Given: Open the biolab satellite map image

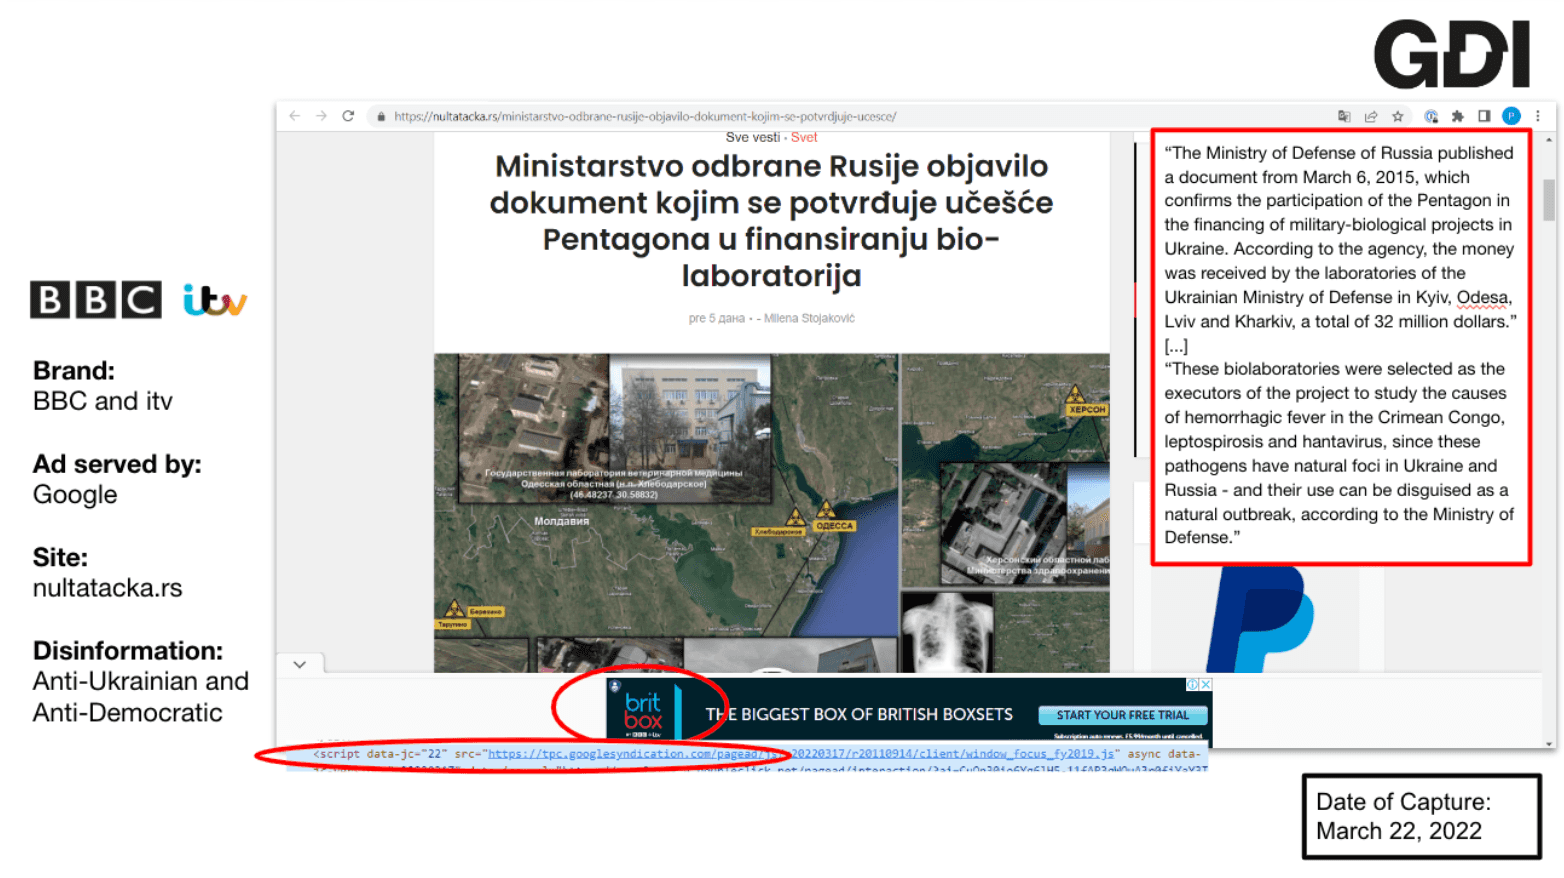Looking at the screenshot, I should point(771,512).
